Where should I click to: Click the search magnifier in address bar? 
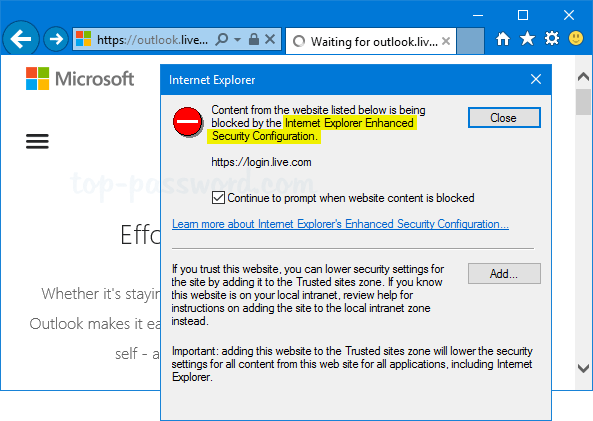(x=222, y=39)
